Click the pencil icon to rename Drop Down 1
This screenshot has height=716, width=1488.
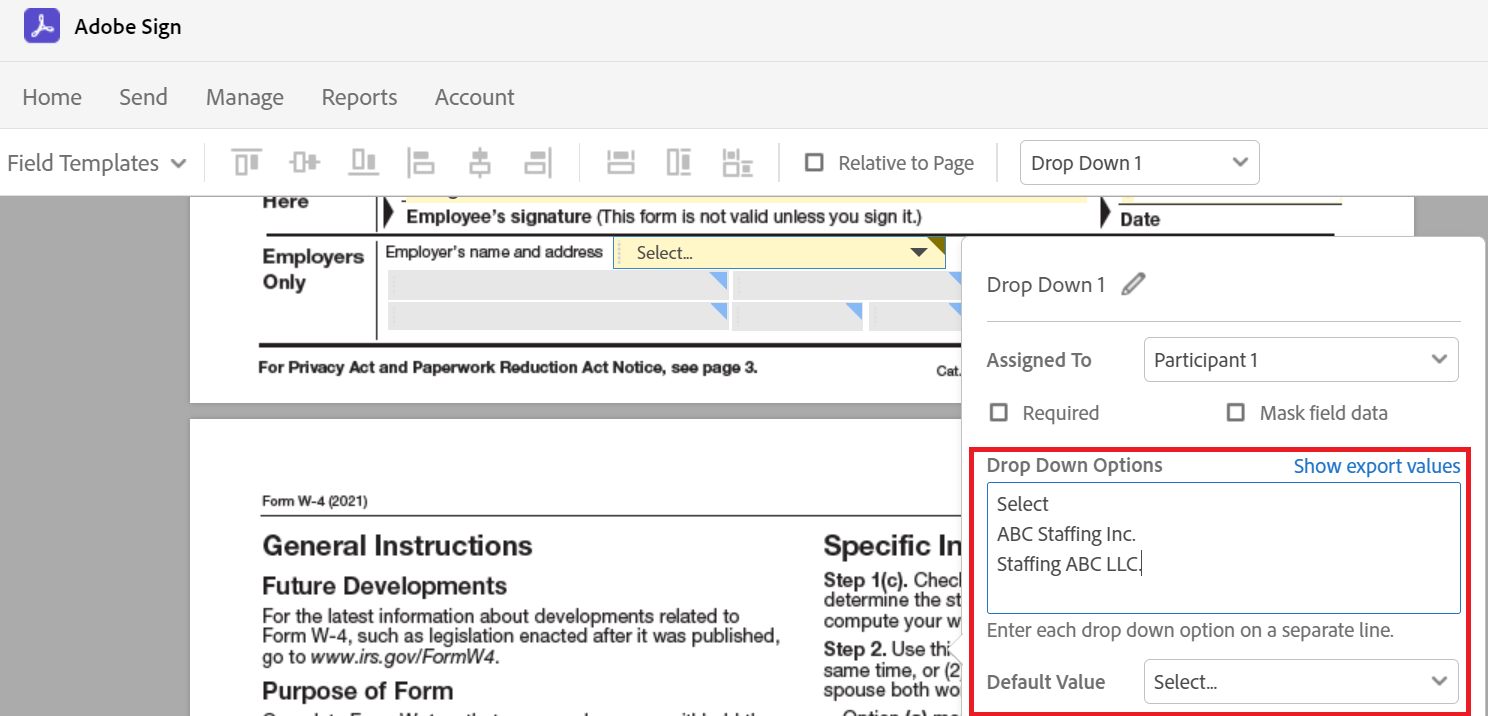(x=1133, y=285)
